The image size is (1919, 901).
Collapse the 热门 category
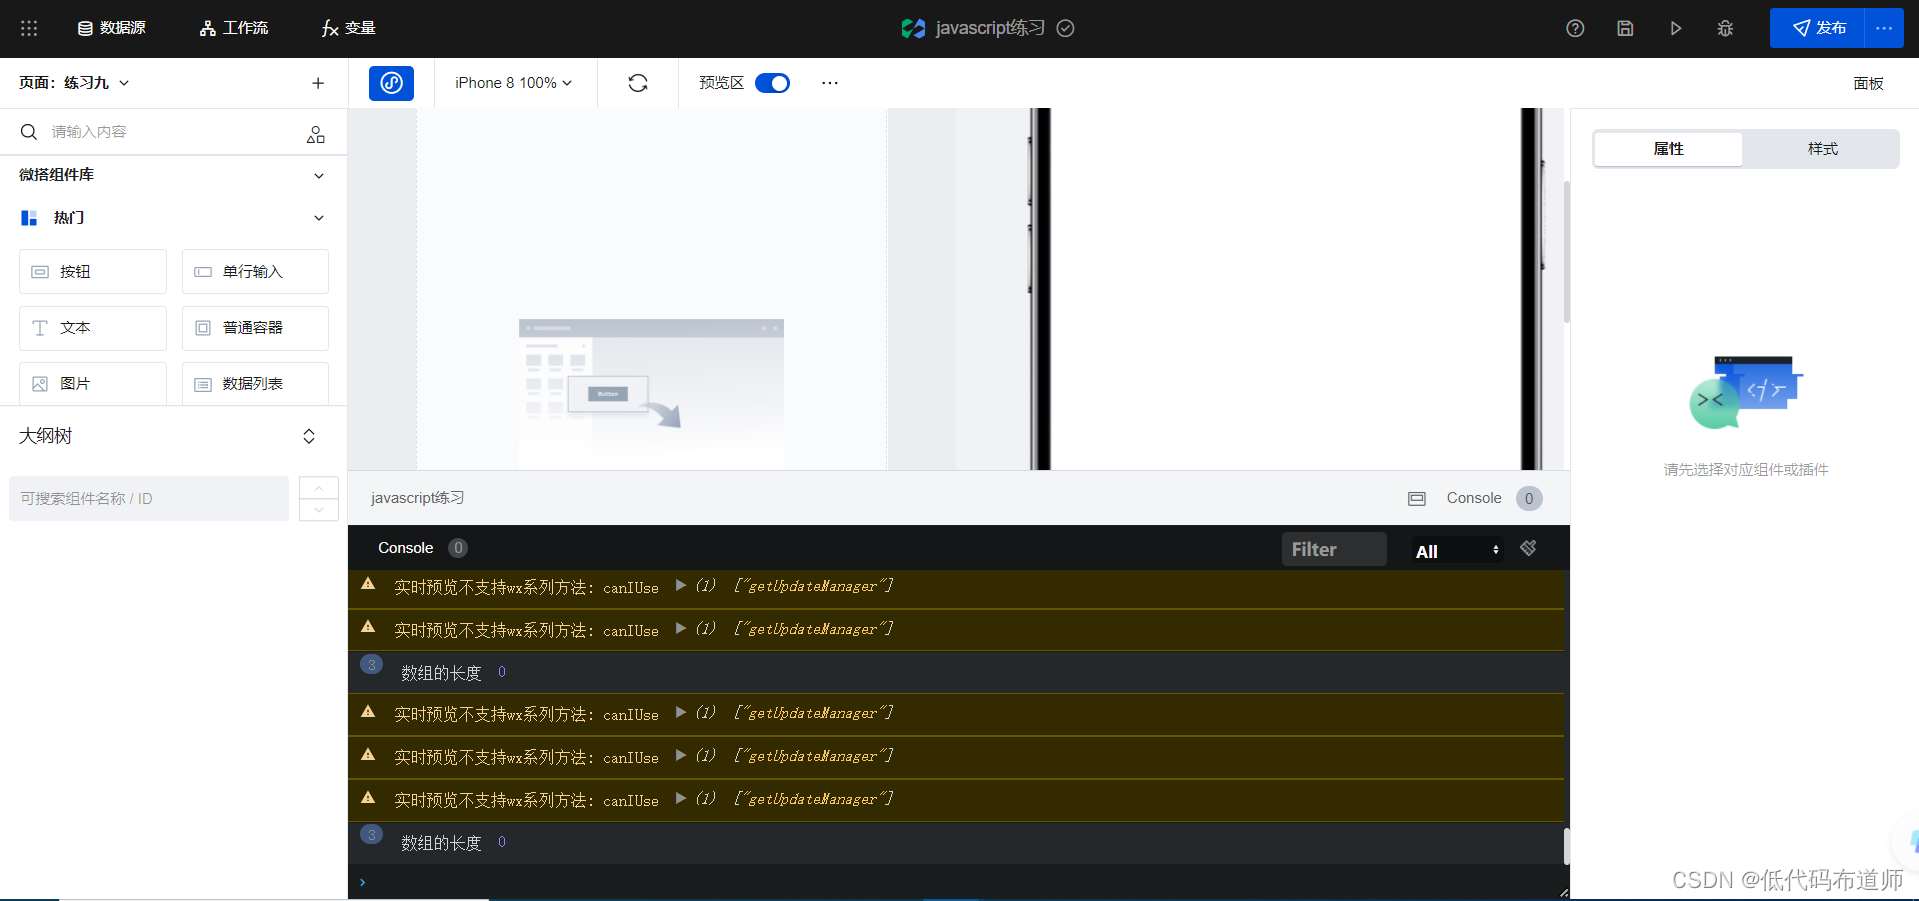(x=319, y=218)
